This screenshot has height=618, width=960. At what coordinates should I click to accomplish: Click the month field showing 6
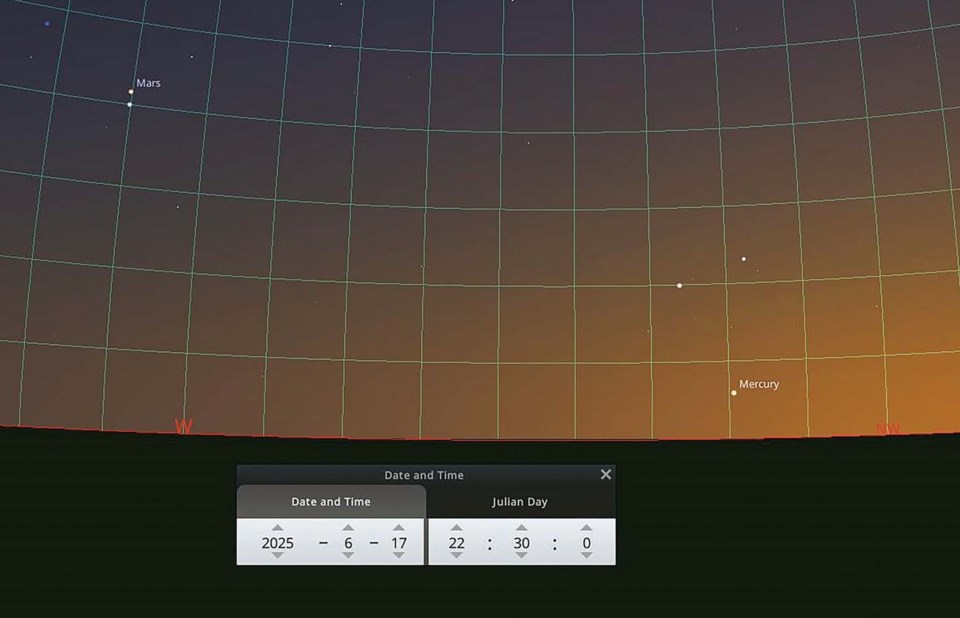pos(348,543)
